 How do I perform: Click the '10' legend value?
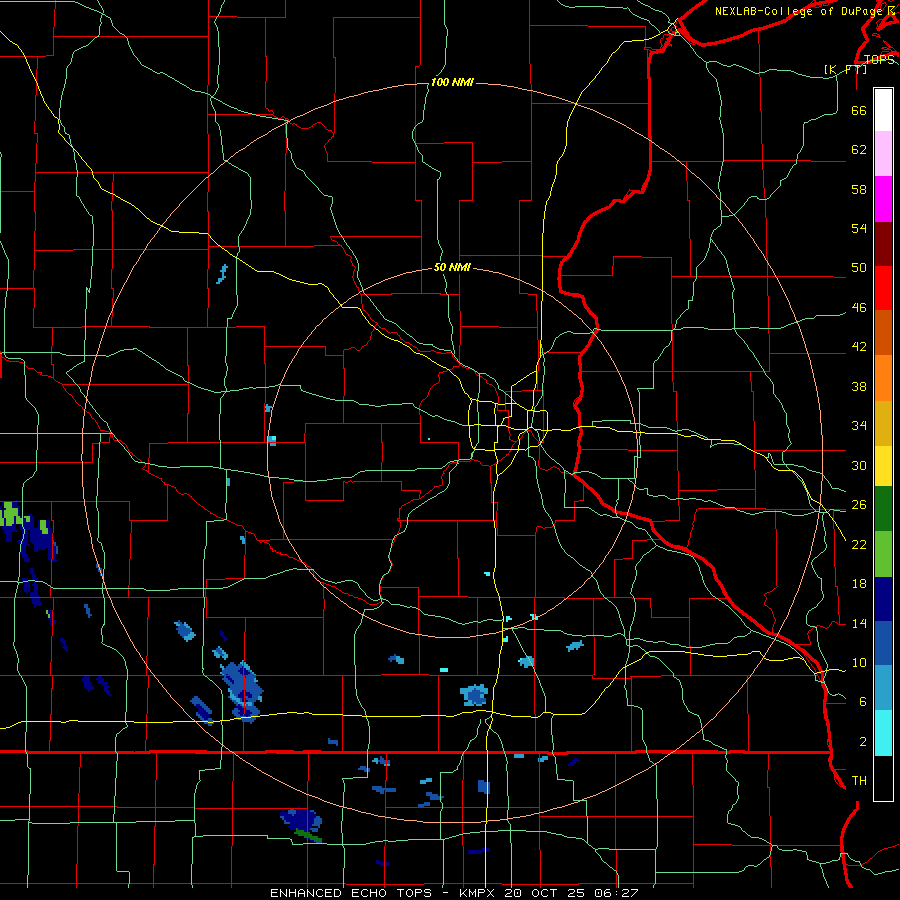click(859, 662)
